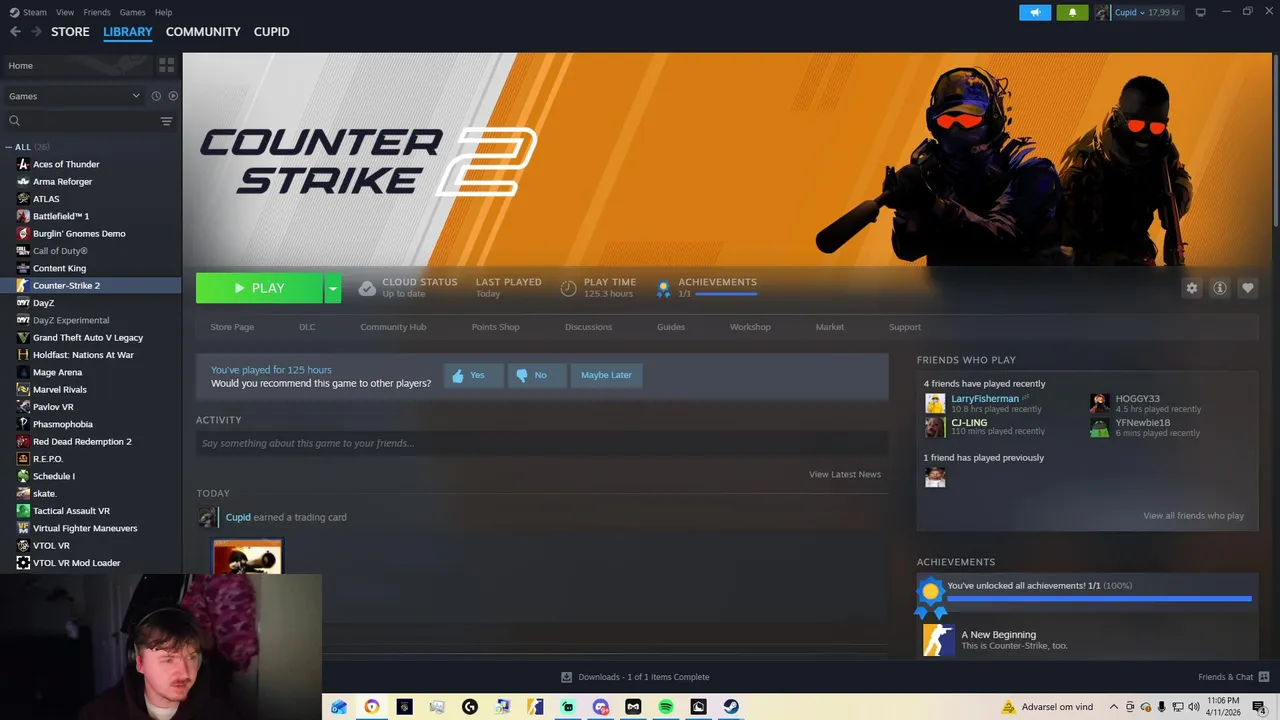Show hidden tray icons chevron
Viewport: 1280px width, 720px height.
(1114, 707)
